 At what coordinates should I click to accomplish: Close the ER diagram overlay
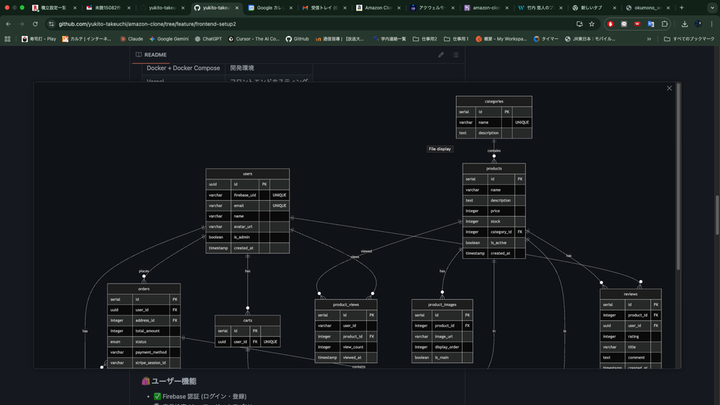pyautogui.click(x=669, y=89)
